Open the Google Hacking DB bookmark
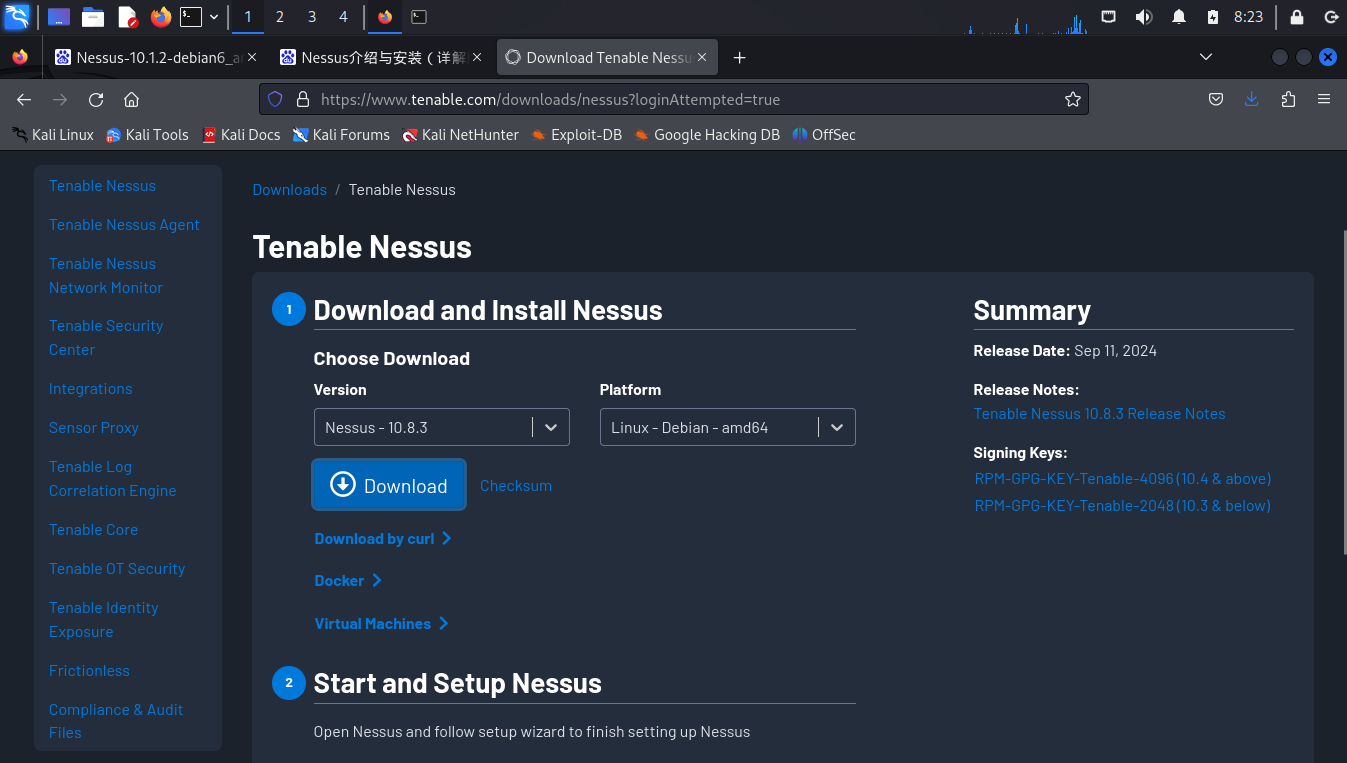Image resolution: width=1347 pixels, height=763 pixels. pyautogui.click(x=707, y=134)
